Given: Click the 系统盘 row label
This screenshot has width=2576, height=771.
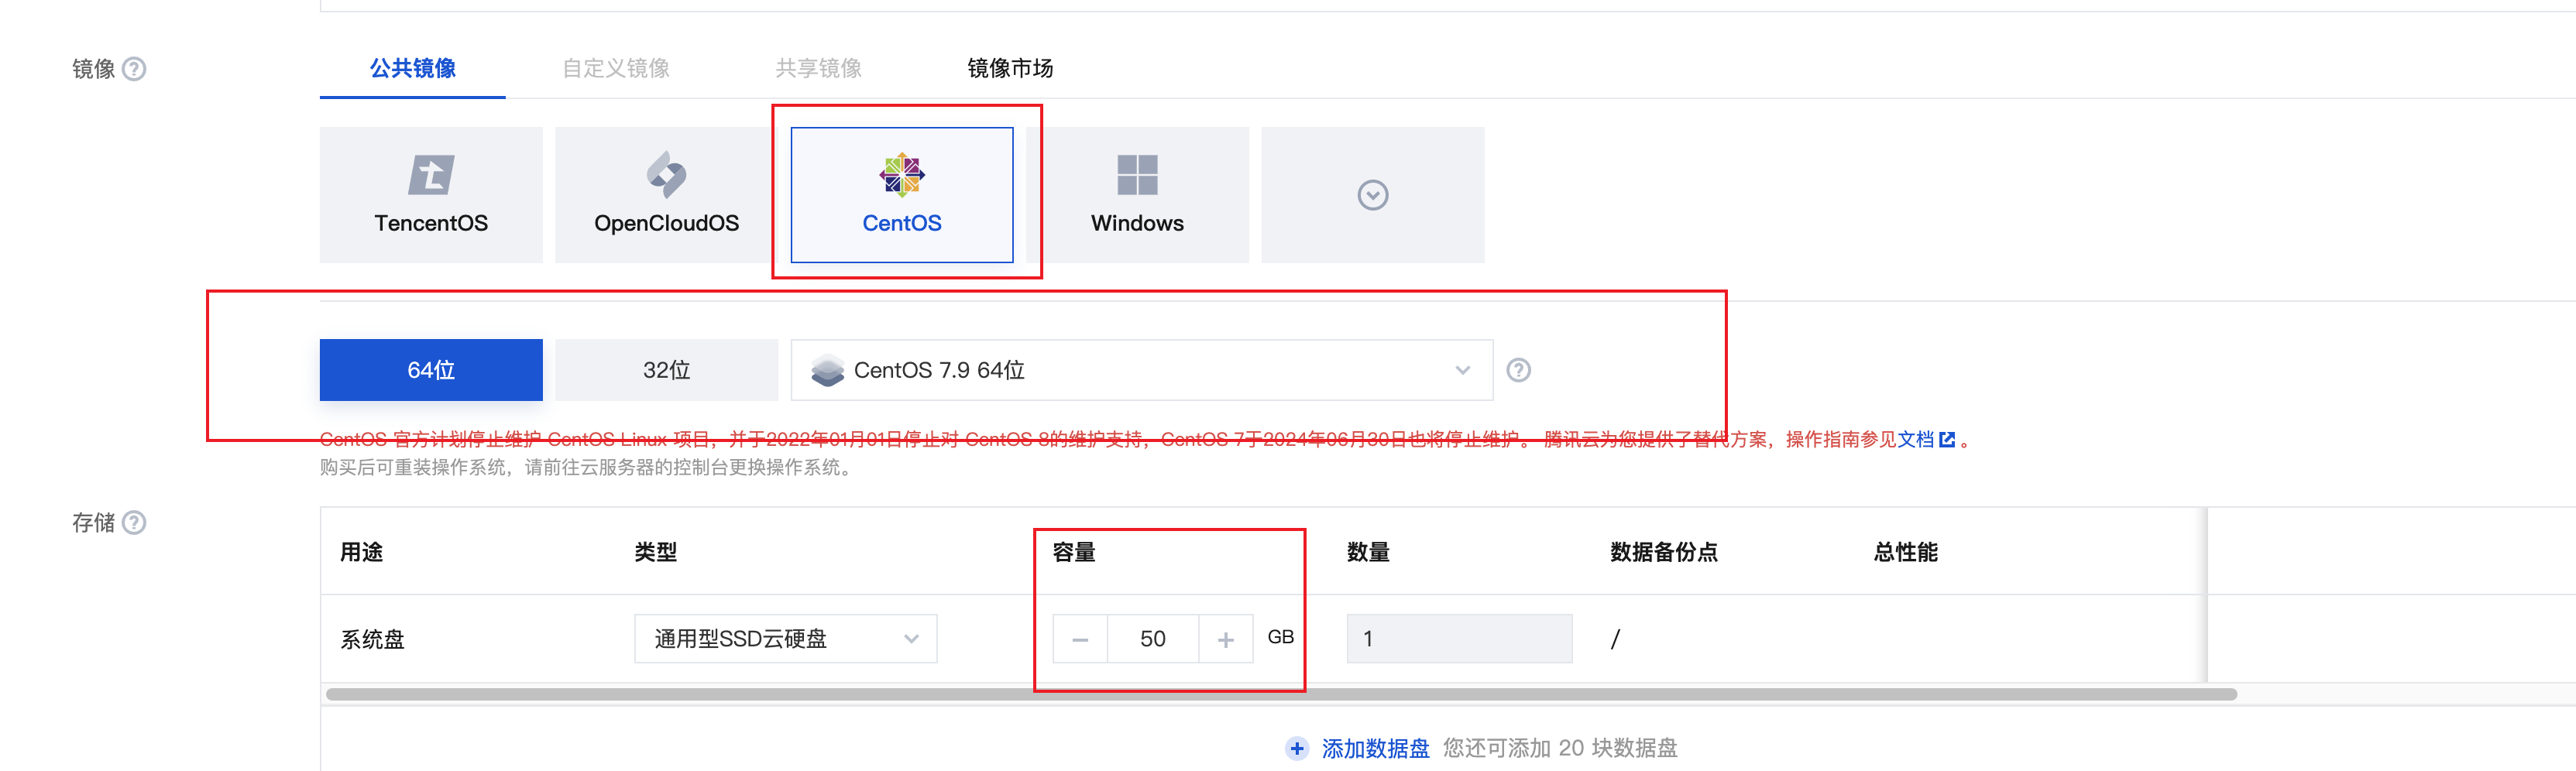Looking at the screenshot, I should click(x=373, y=639).
